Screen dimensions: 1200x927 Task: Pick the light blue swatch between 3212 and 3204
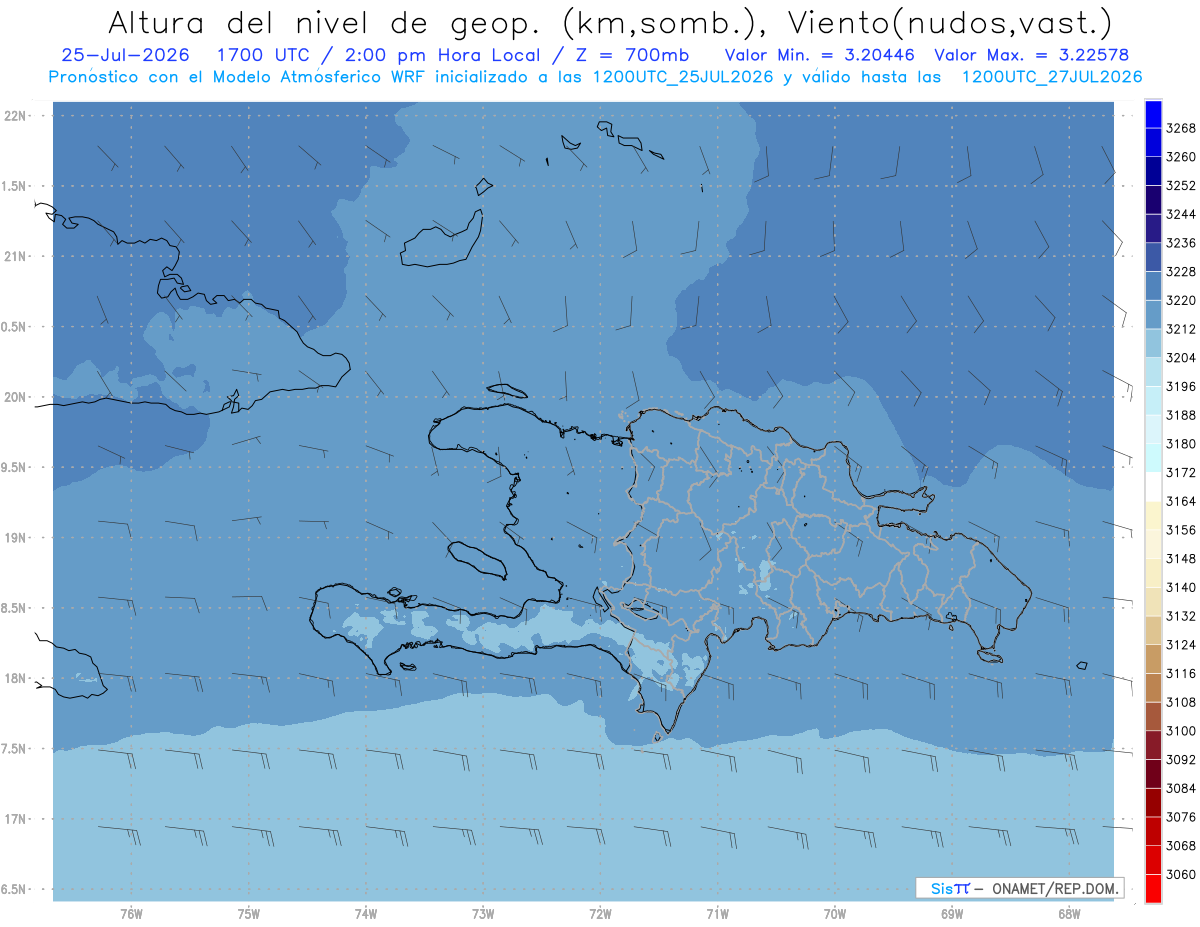tap(1153, 343)
